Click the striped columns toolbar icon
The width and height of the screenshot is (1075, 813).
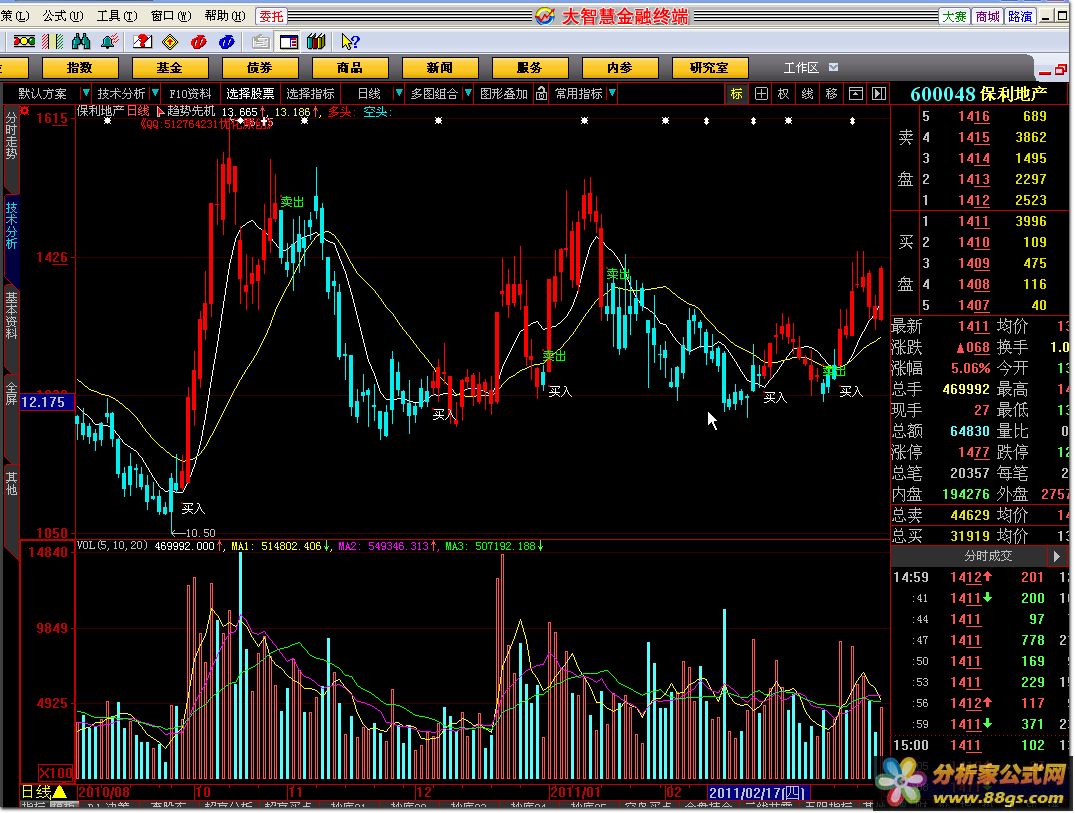[53, 43]
